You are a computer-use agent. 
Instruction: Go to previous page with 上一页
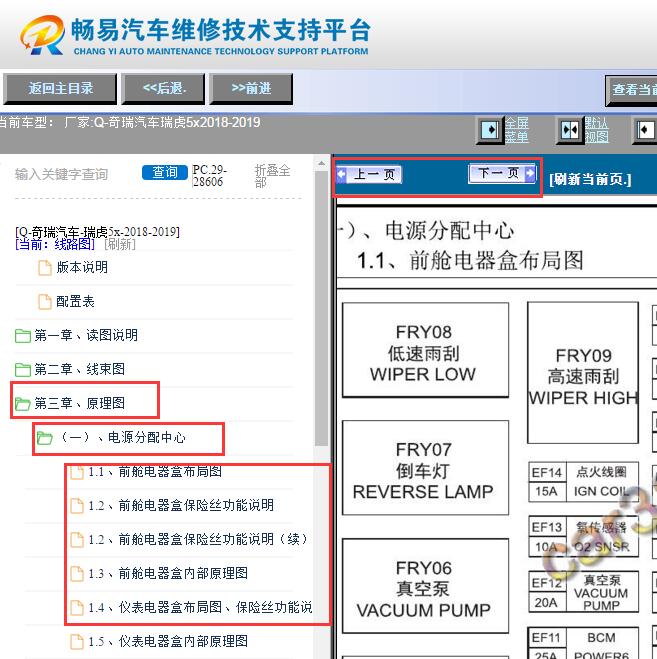tap(369, 174)
